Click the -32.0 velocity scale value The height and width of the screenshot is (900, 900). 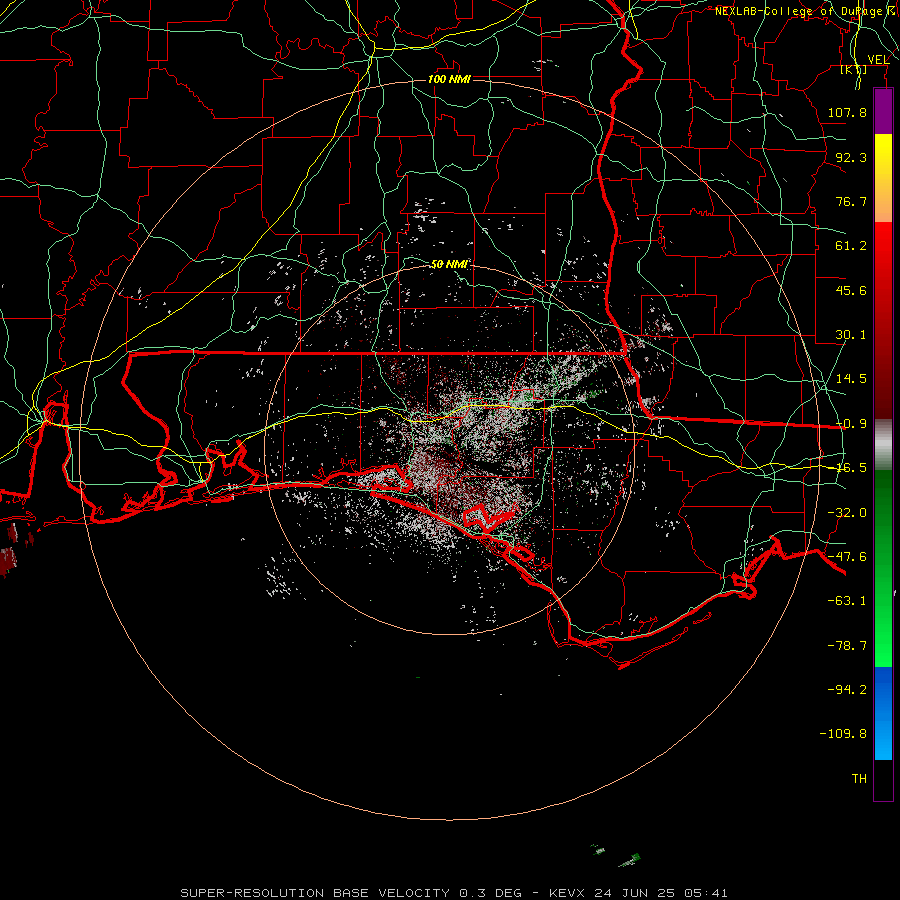(847, 513)
